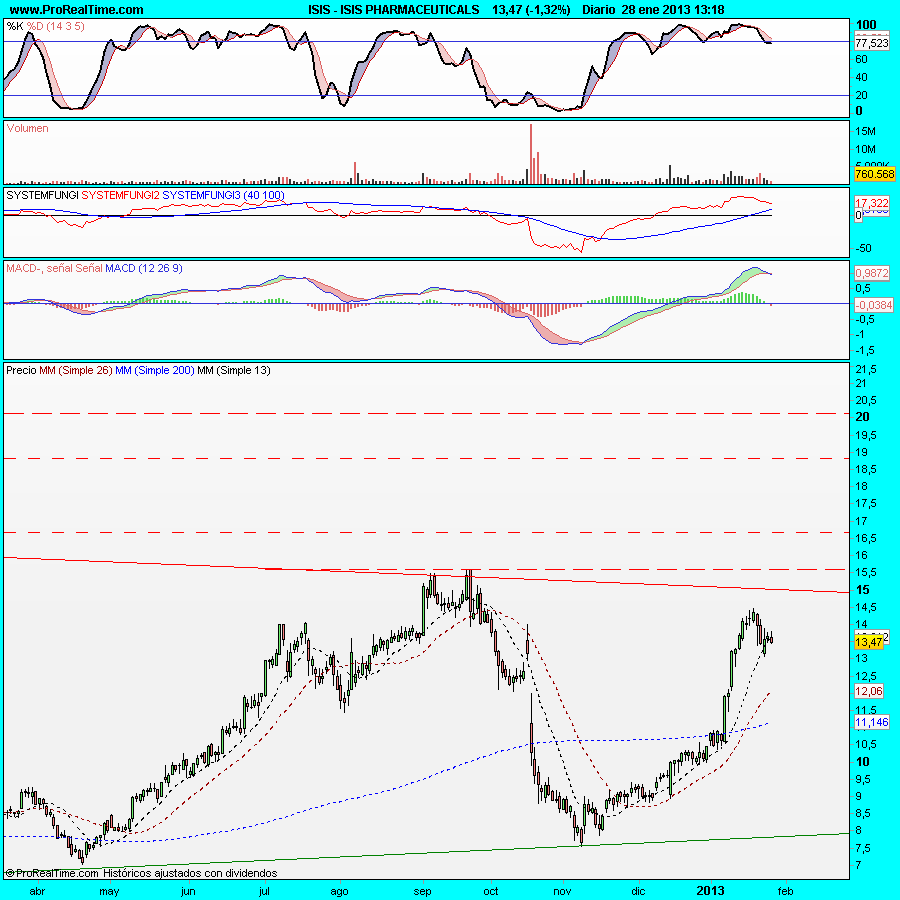Click the 2013 marker on time axis
The height and width of the screenshot is (900, 900).
click(x=710, y=889)
